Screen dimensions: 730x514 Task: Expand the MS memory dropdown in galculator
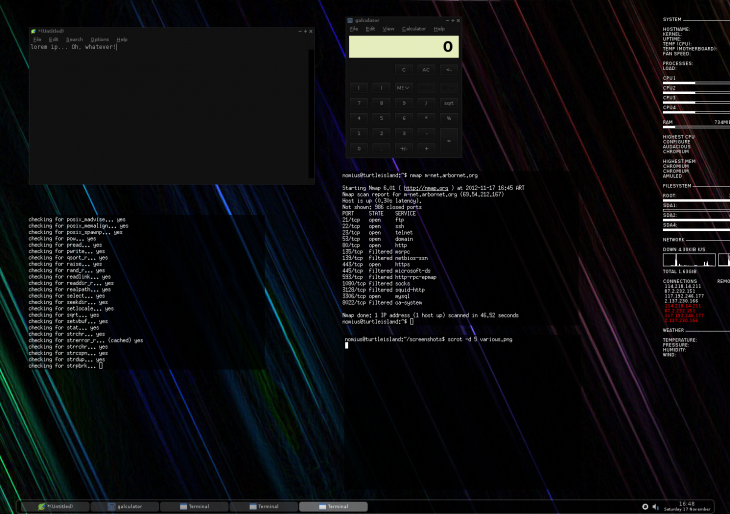[404, 87]
